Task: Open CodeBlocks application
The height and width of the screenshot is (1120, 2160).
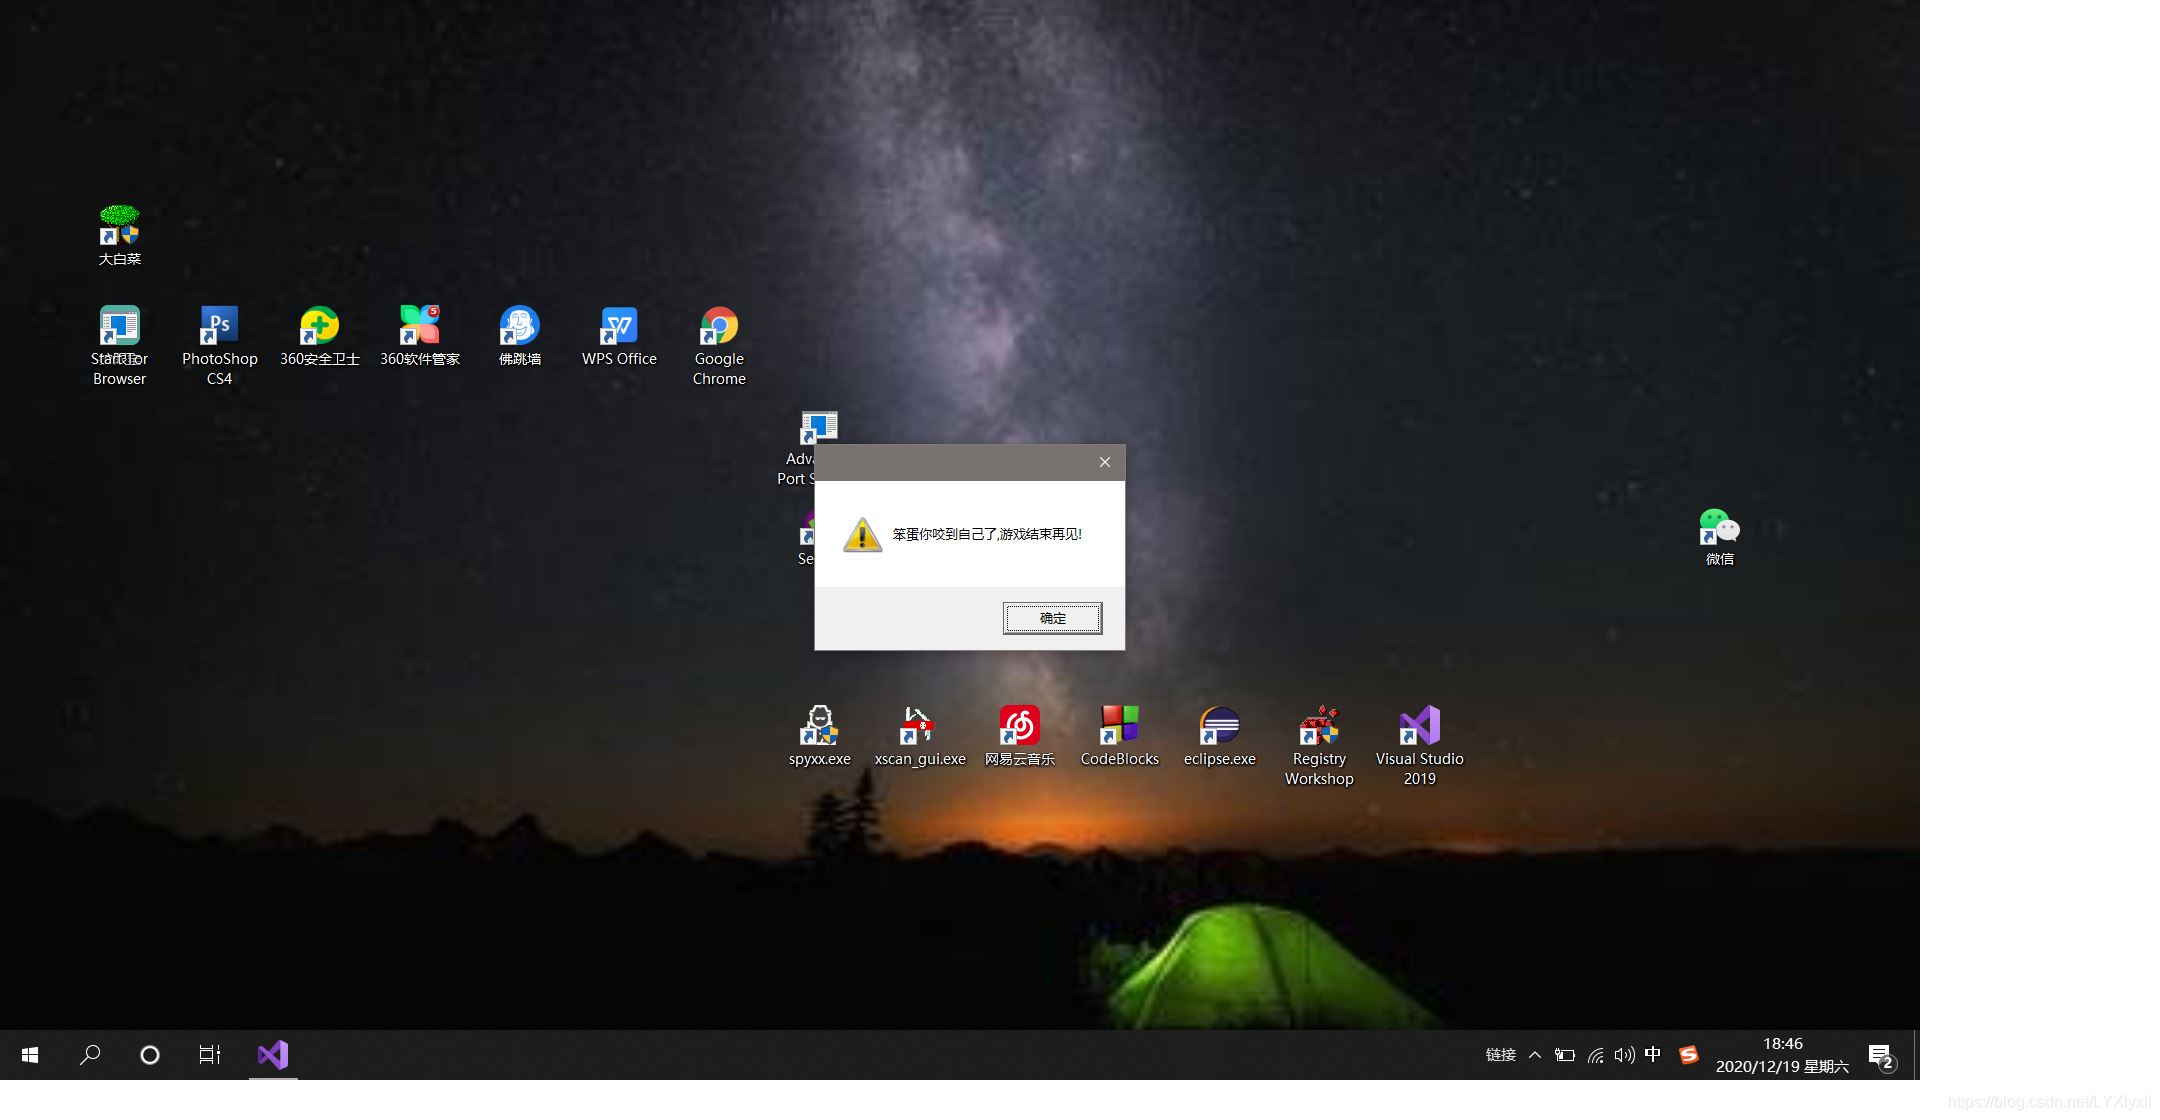Action: (x=1119, y=724)
